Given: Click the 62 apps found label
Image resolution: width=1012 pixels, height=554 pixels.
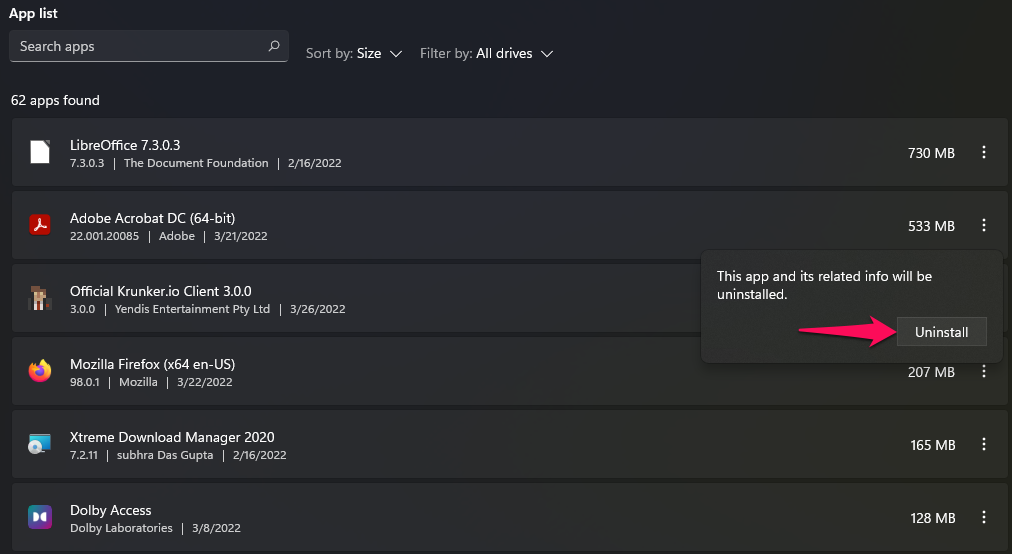Looking at the screenshot, I should tap(56, 100).
